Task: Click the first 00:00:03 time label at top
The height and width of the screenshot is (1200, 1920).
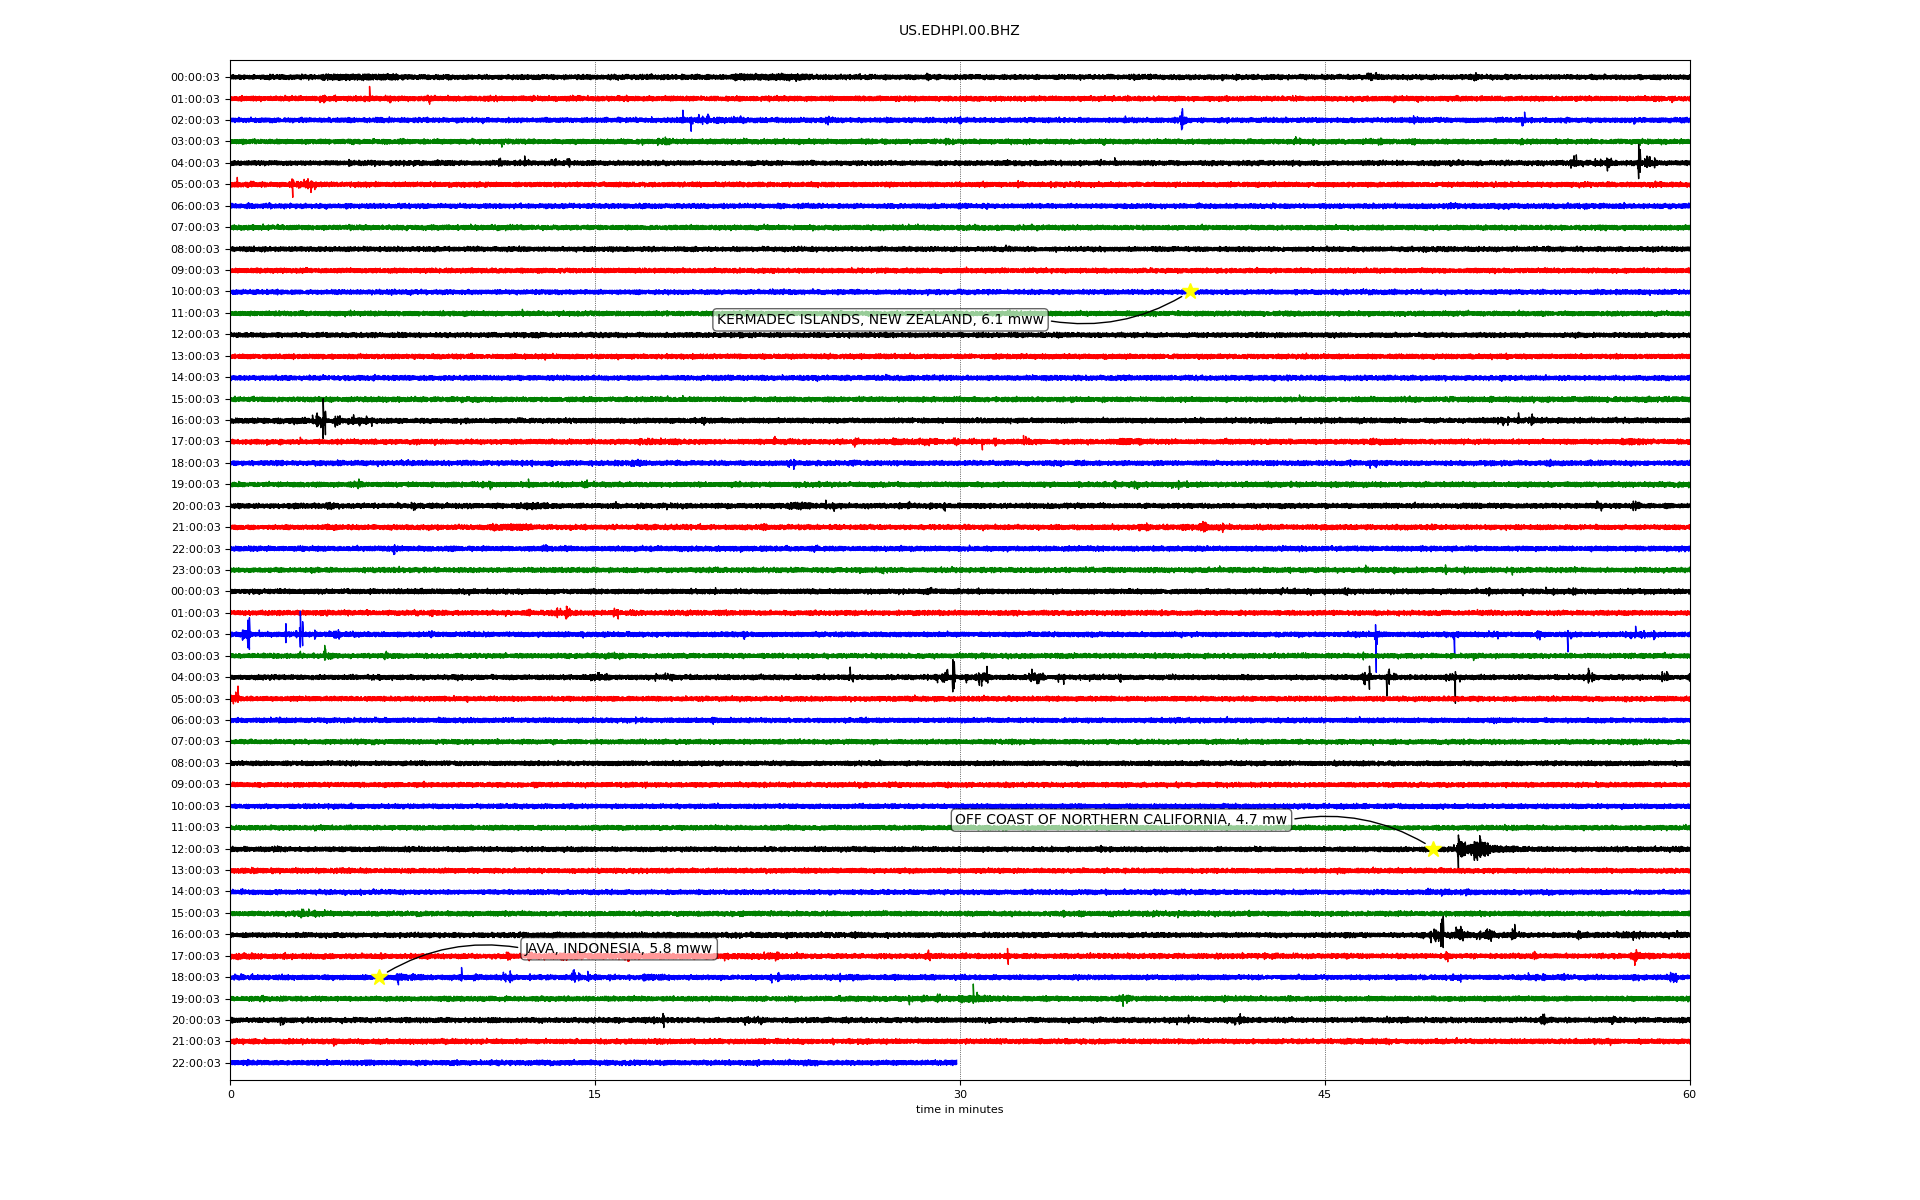Action: (x=195, y=77)
